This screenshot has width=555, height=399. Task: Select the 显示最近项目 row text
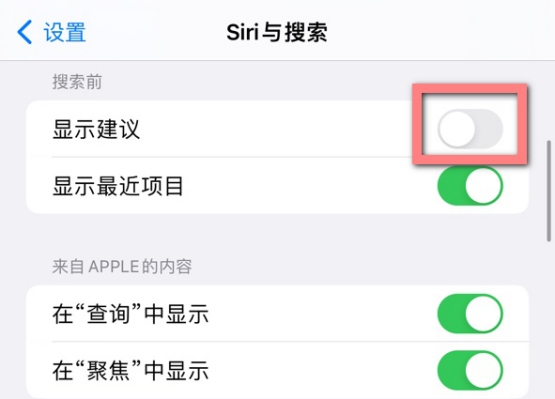pos(118,186)
